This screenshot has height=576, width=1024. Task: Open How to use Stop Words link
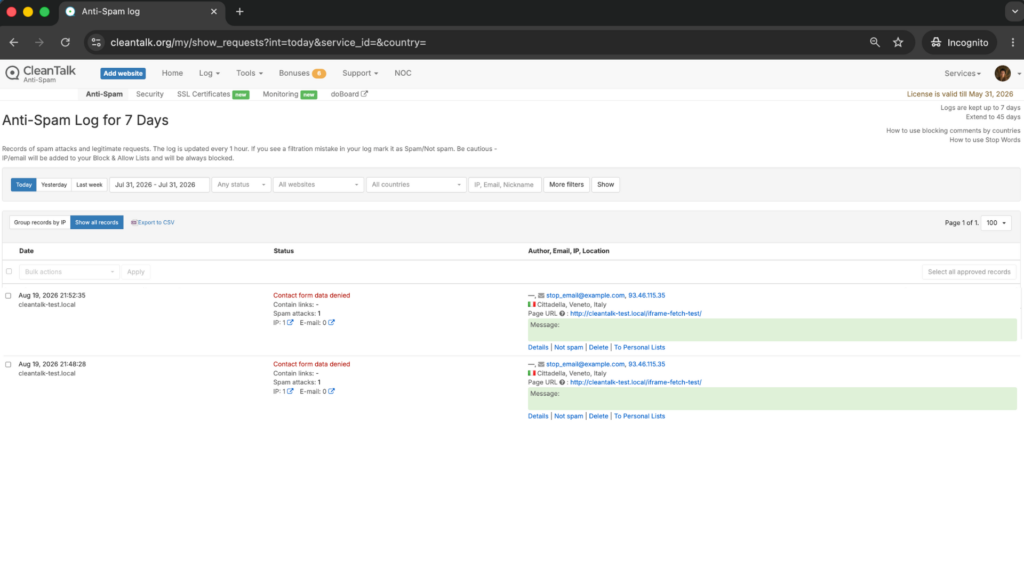pyautogui.click(x=985, y=140)
